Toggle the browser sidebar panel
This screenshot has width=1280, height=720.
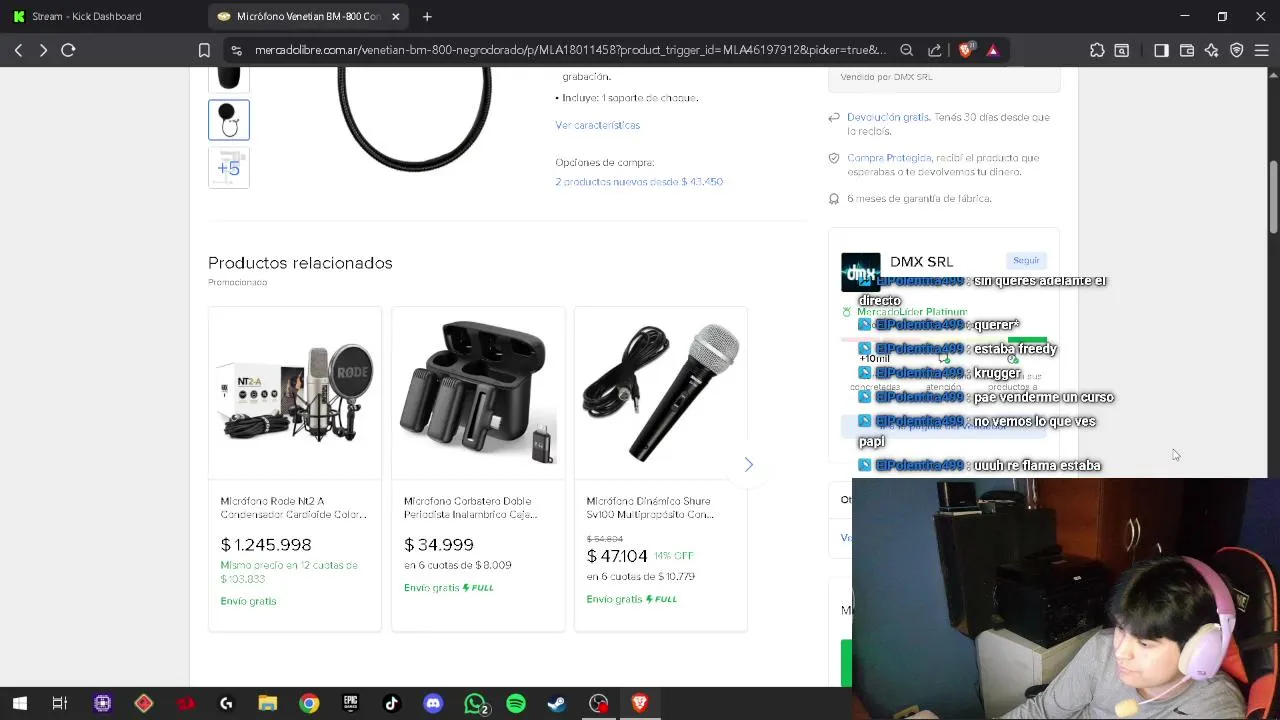point(1161,50)
